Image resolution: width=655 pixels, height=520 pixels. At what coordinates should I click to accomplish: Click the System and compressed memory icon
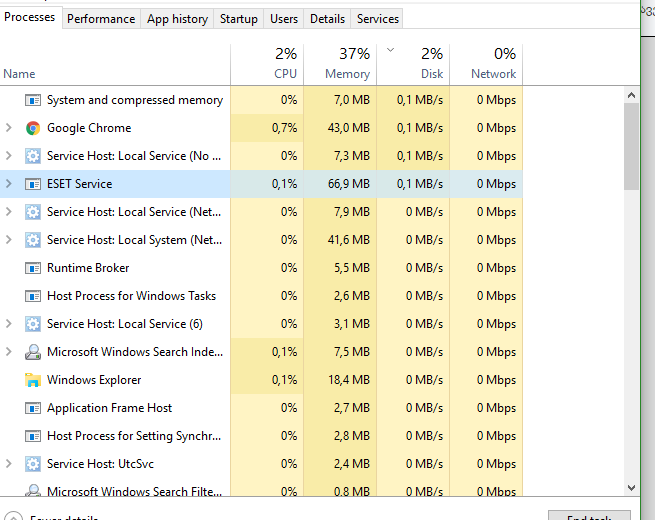click(33, 100)
